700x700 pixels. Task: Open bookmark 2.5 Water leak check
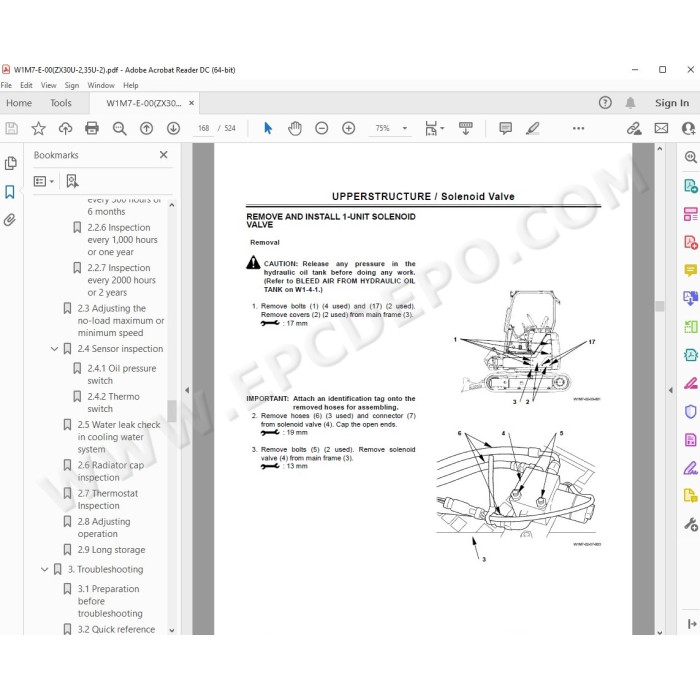(x=119, y=437)
